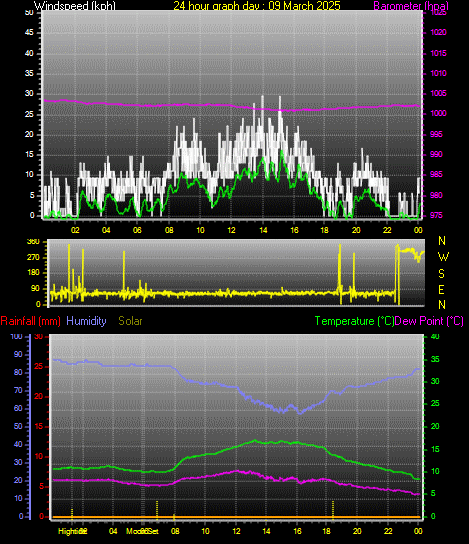
Task: Click '30' on the windspeed axis
Action: 29,94
